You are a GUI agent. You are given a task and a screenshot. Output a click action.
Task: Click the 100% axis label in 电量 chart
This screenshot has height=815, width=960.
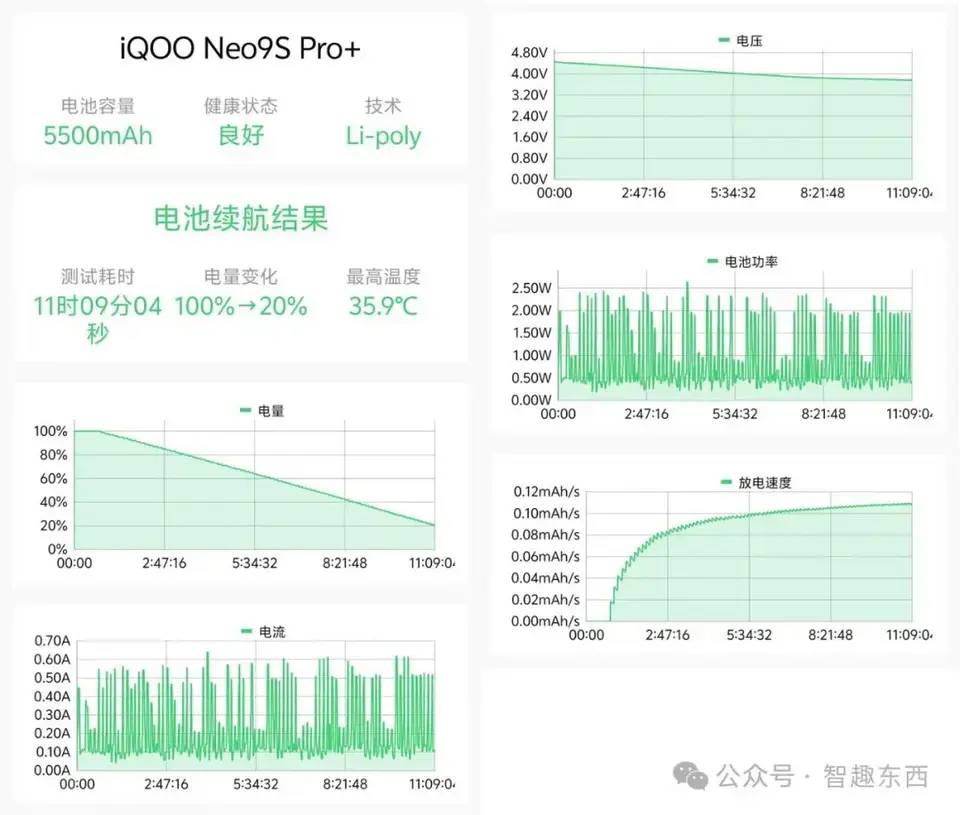(50, 432)
